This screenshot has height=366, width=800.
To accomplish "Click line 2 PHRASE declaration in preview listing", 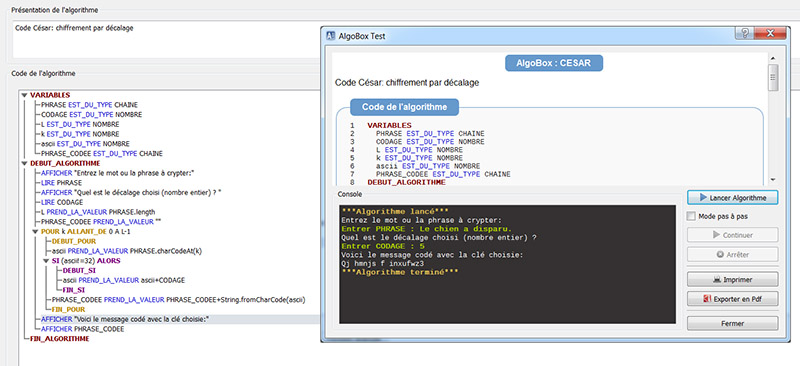I will [x=430, y=134].
